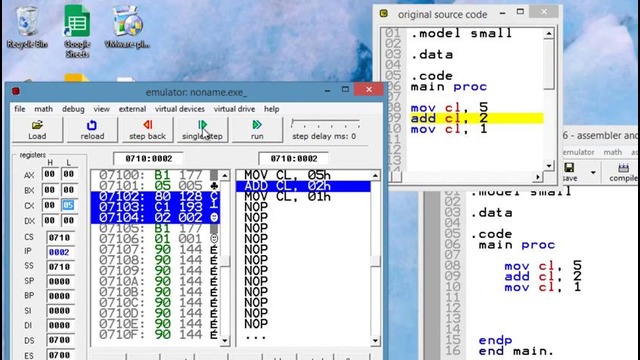
Task: Click the step back button
Action: coord(147,130)
